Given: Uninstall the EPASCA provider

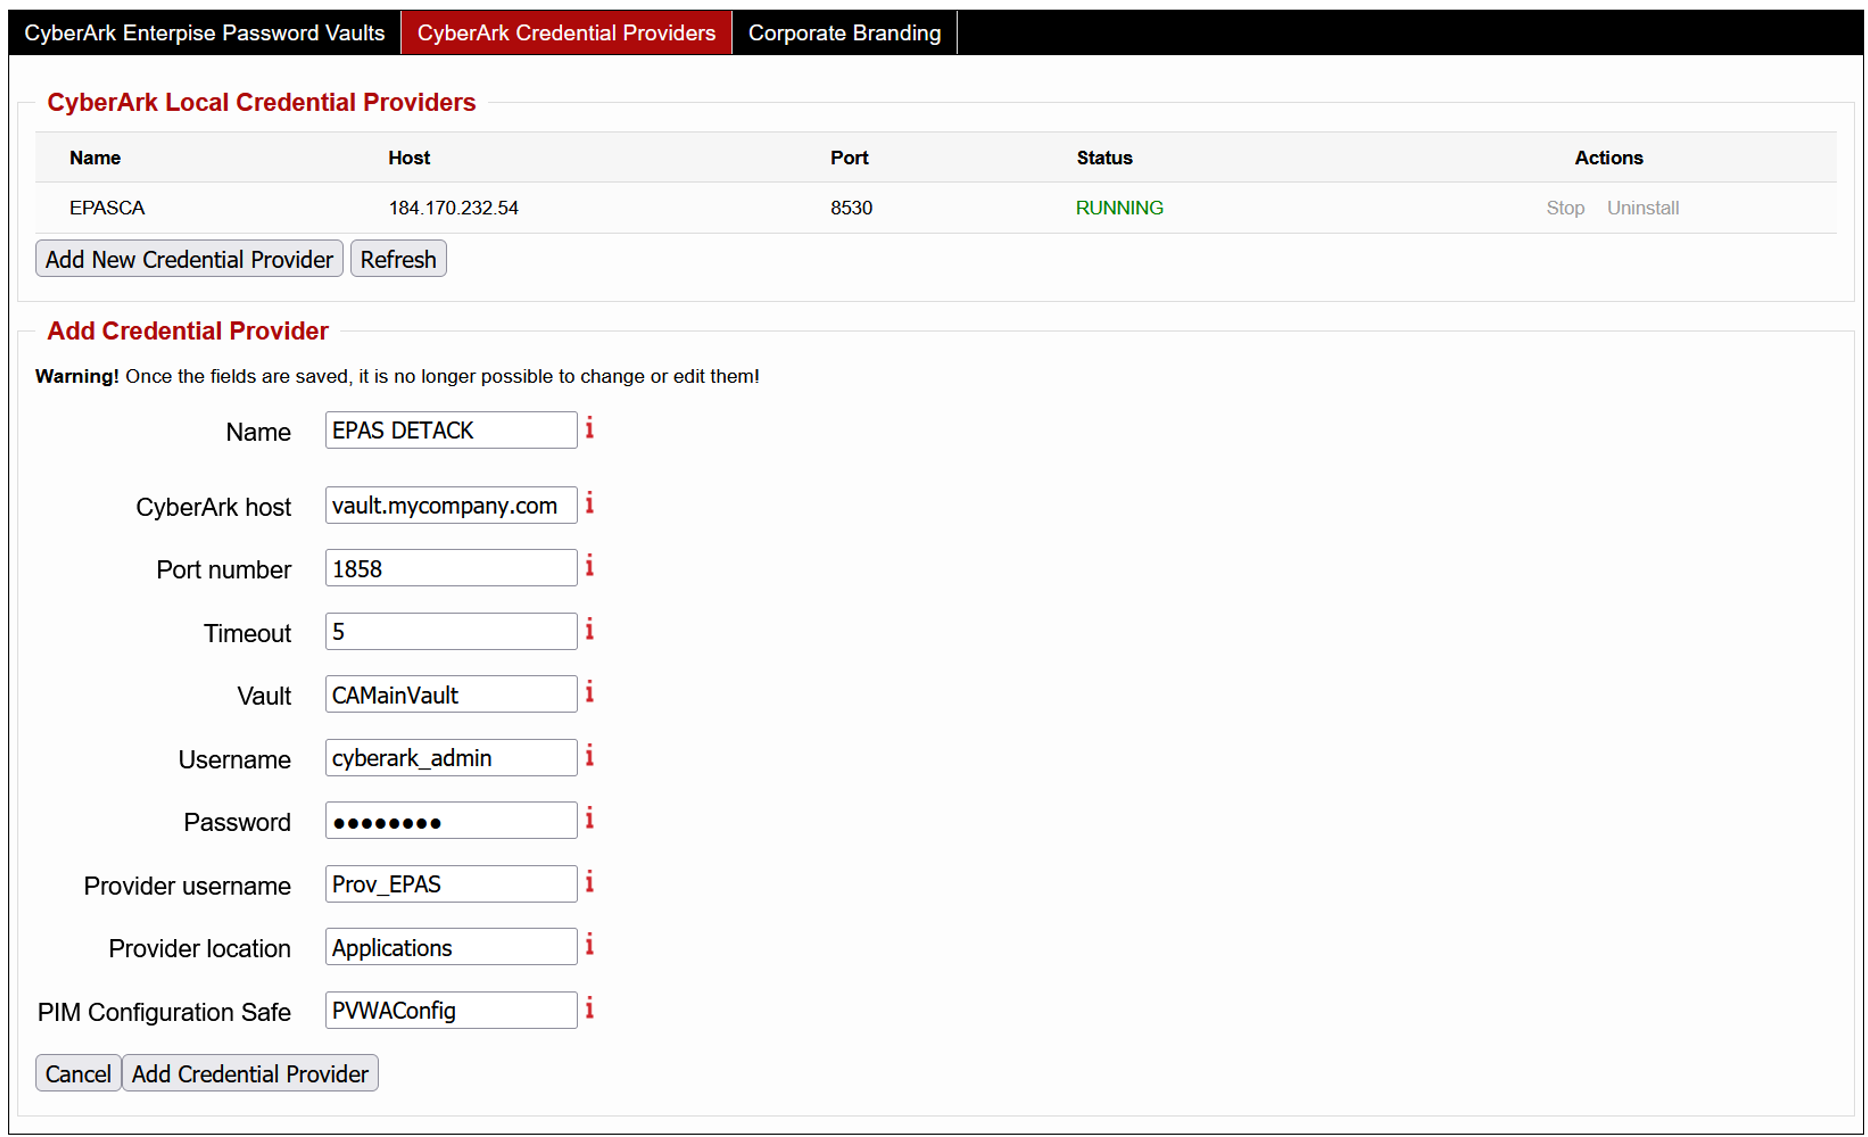Looking at the screenshot, I should tap(1643, 208).
